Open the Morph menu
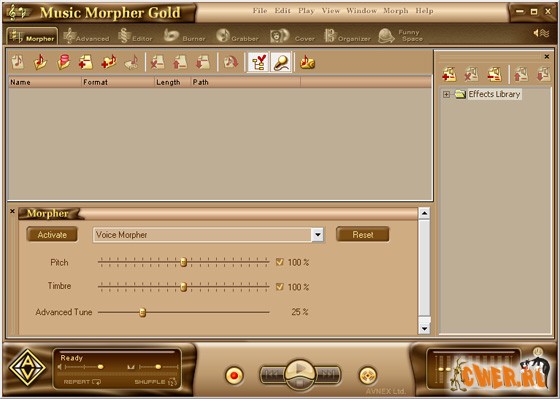Image resolution: width=560 pixels, height=399 pixels. tap(395, 11)
